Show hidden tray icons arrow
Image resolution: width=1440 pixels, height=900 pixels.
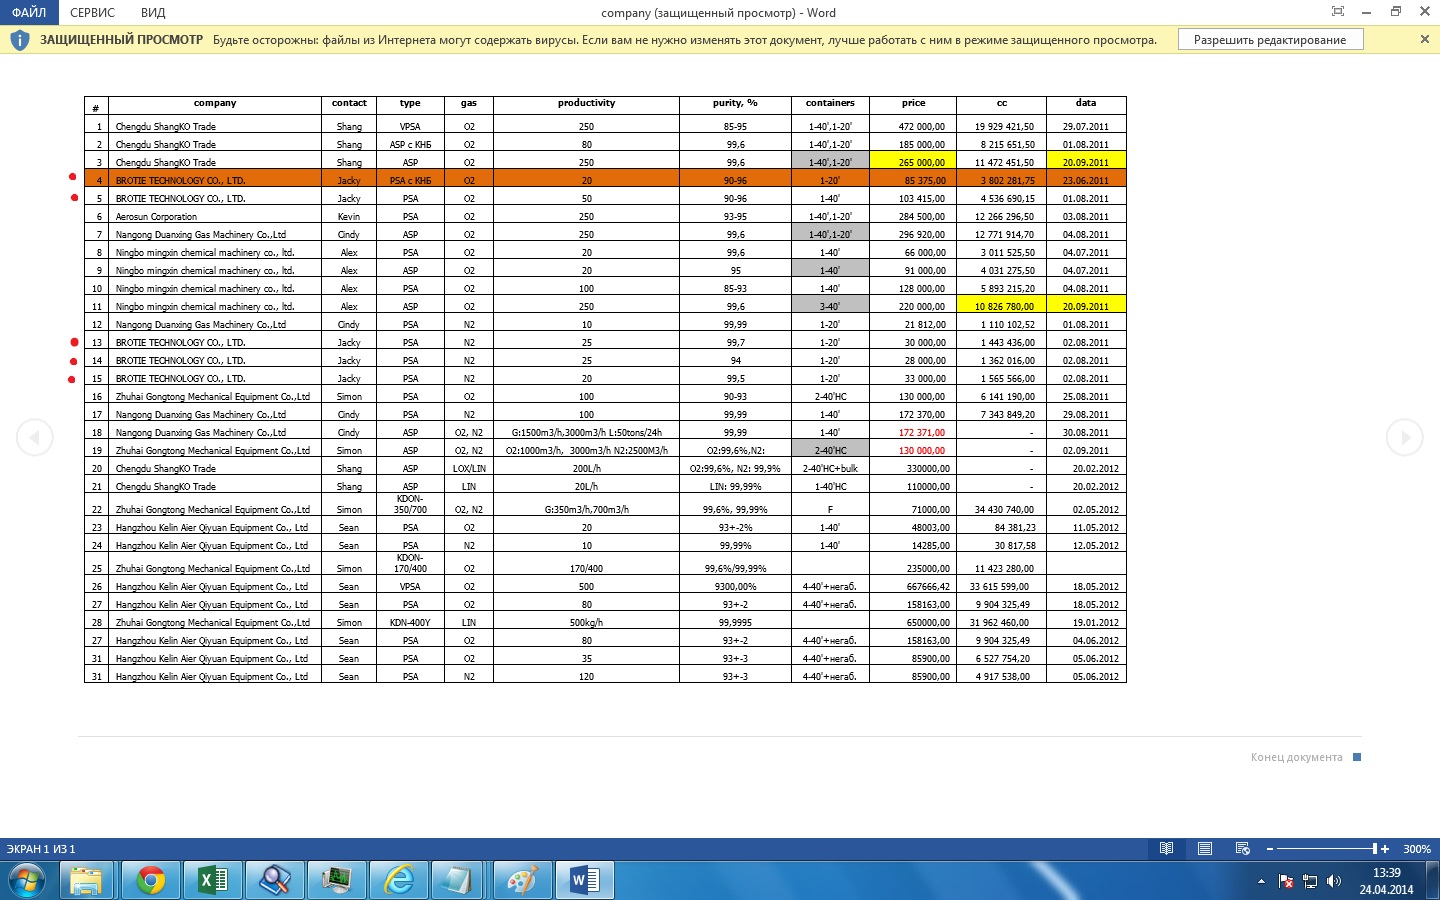tap(1261, 881)
